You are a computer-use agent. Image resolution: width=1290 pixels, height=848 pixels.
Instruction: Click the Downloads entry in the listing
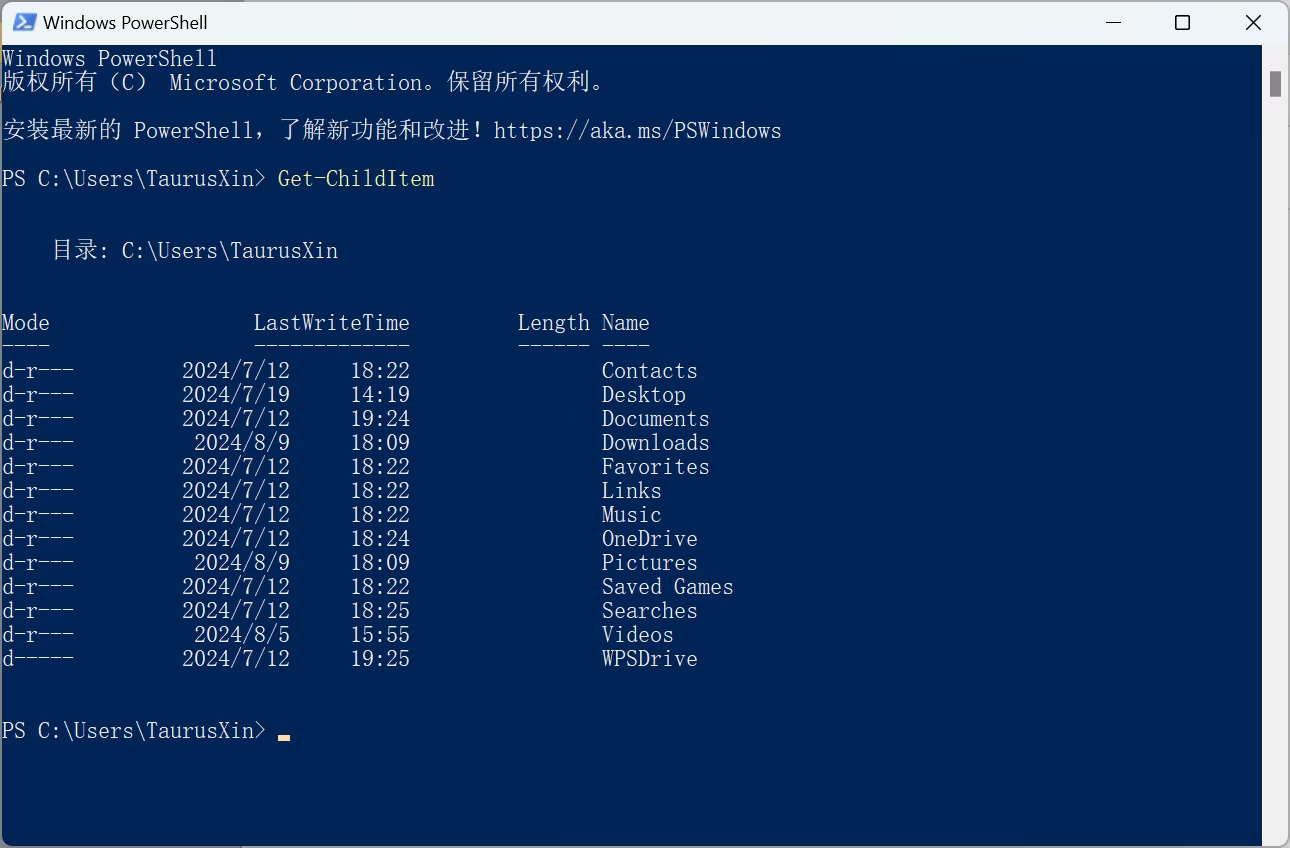coord(655,442)
